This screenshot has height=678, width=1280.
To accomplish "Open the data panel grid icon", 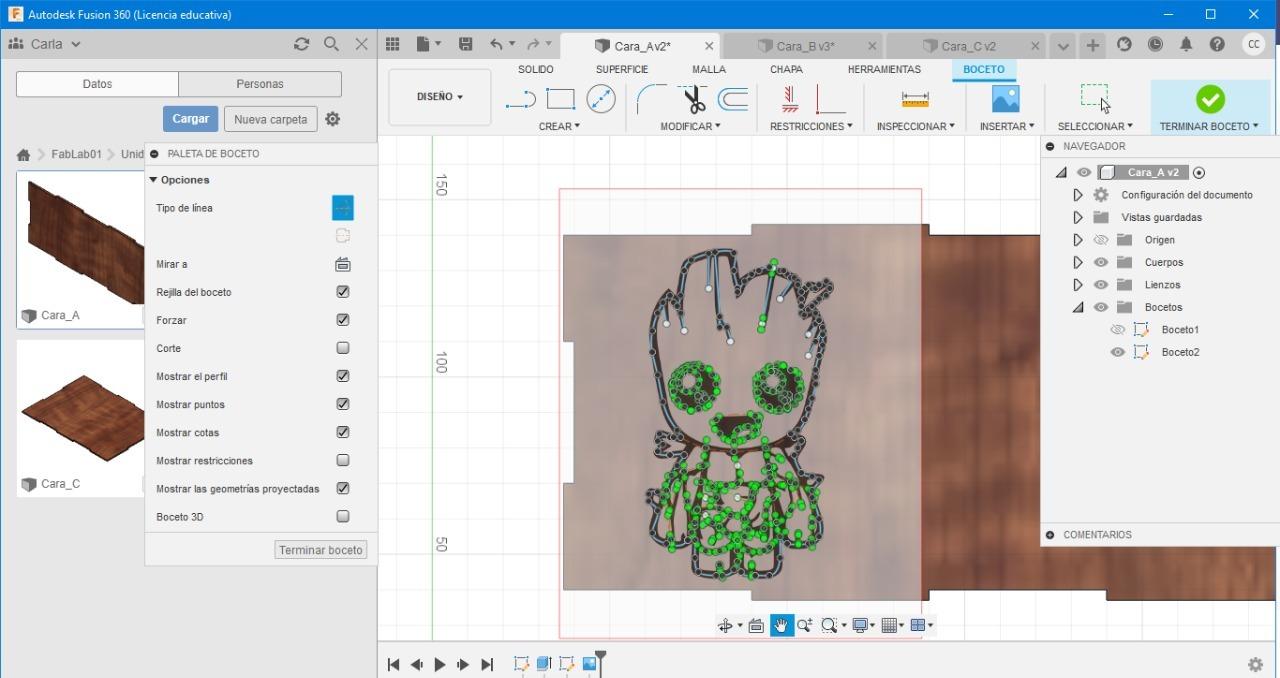I will pos(393,44).
